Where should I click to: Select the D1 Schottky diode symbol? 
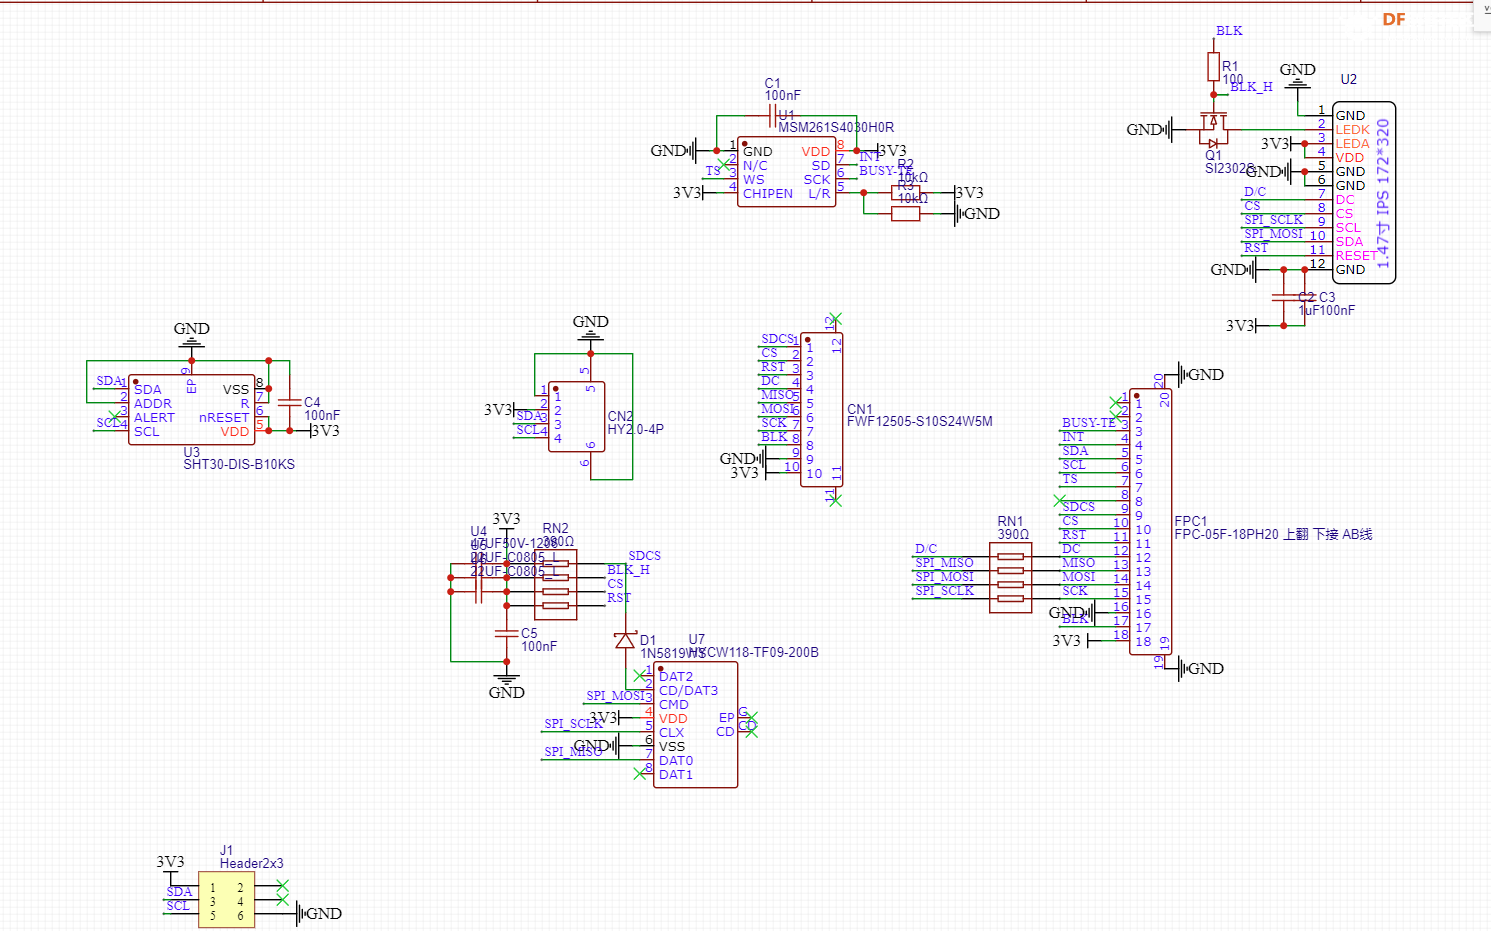pyautogui.click(x=626, y=640)
